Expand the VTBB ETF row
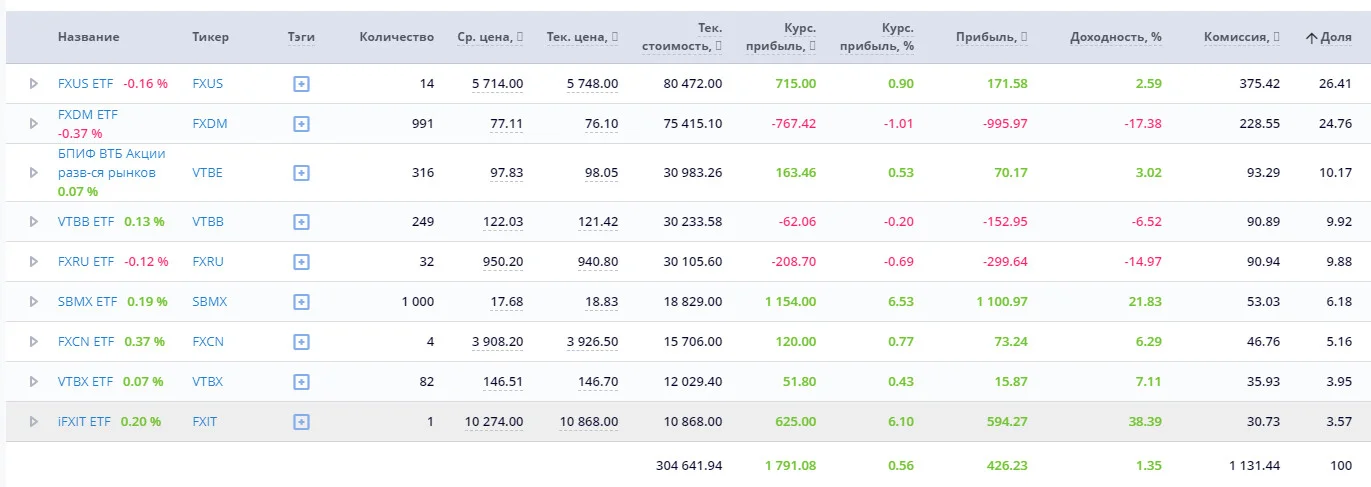The width and height of the screenshot is (1371, 487). pyautogui.click(x=33, y=222)
